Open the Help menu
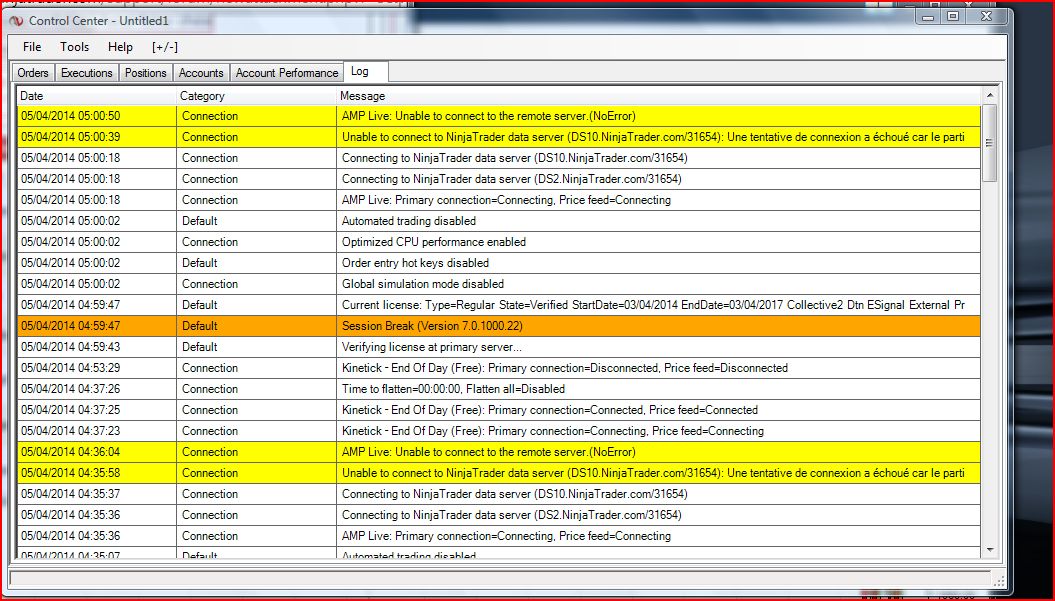 click(120, 46)
